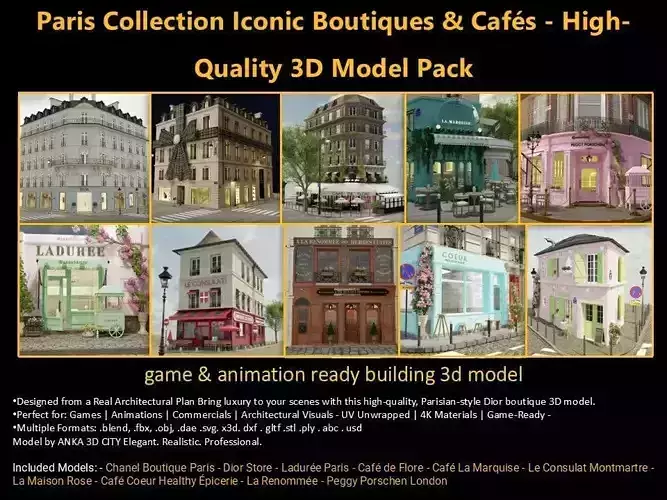Image resolution: width=667 pixels, height=500 pixels.
Task: Click the 'Quality 3D Model Pack' title line
Action: pos(334,69)
